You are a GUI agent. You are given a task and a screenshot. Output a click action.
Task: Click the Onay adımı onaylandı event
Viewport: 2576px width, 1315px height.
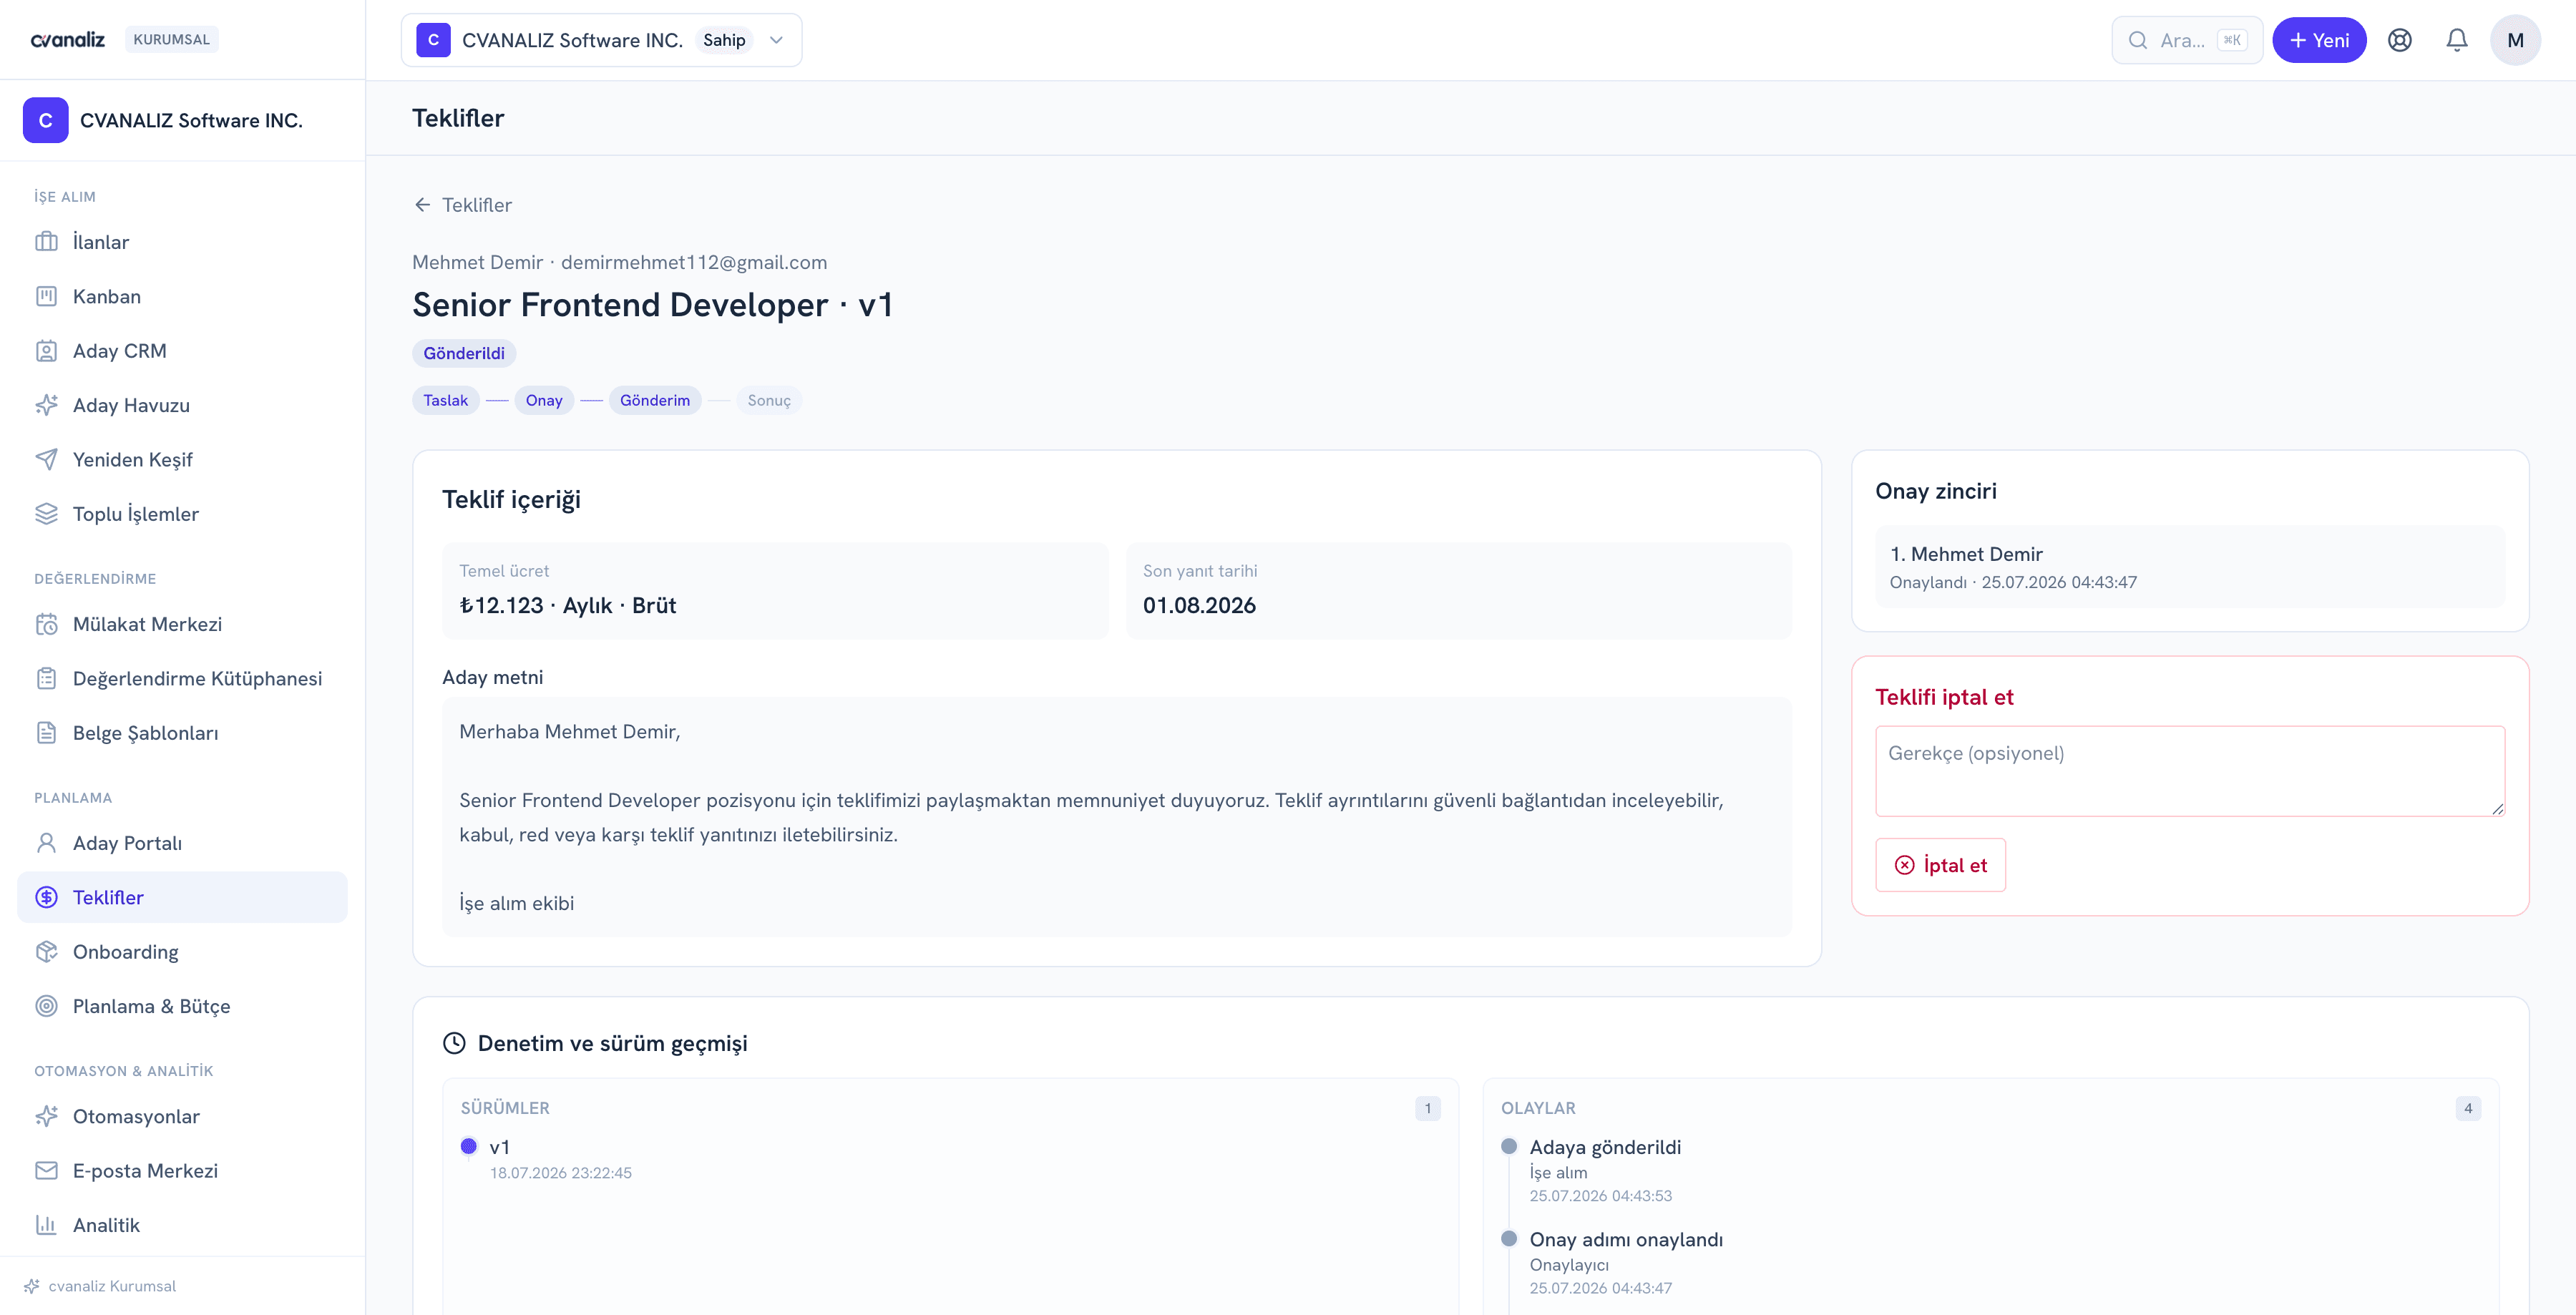click(1626, 1239)
